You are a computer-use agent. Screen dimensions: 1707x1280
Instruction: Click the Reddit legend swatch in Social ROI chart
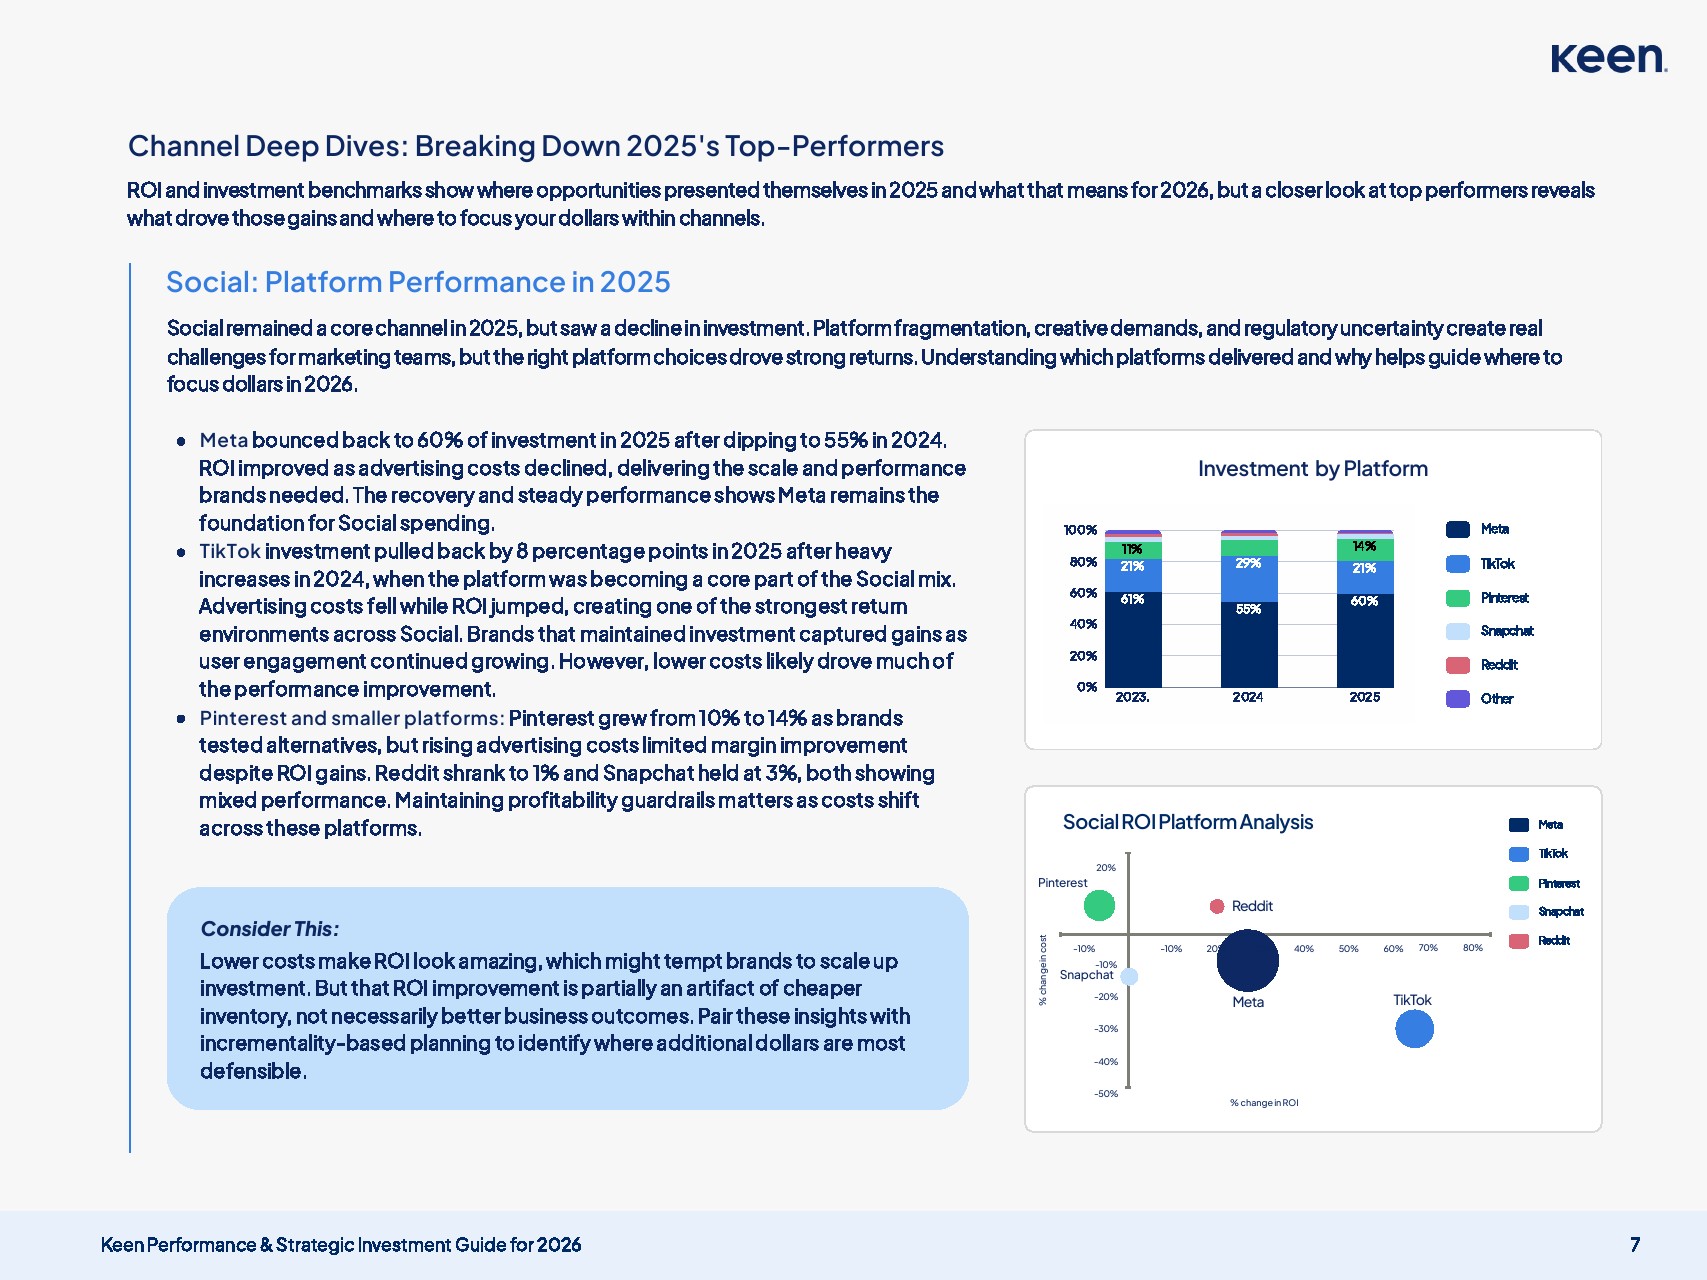click(1518, 941)
